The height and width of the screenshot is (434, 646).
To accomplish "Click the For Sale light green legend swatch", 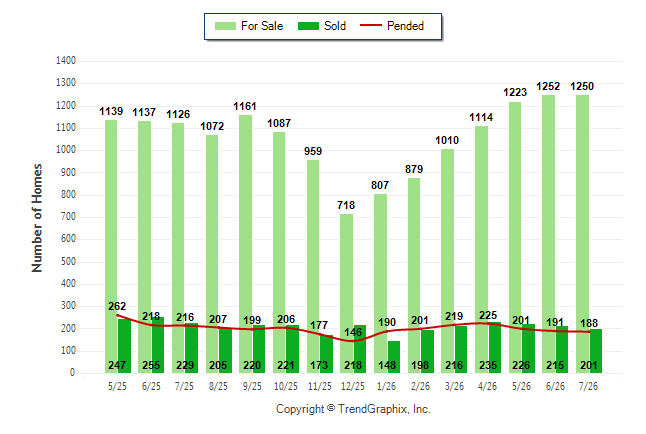I will (225, 26).
